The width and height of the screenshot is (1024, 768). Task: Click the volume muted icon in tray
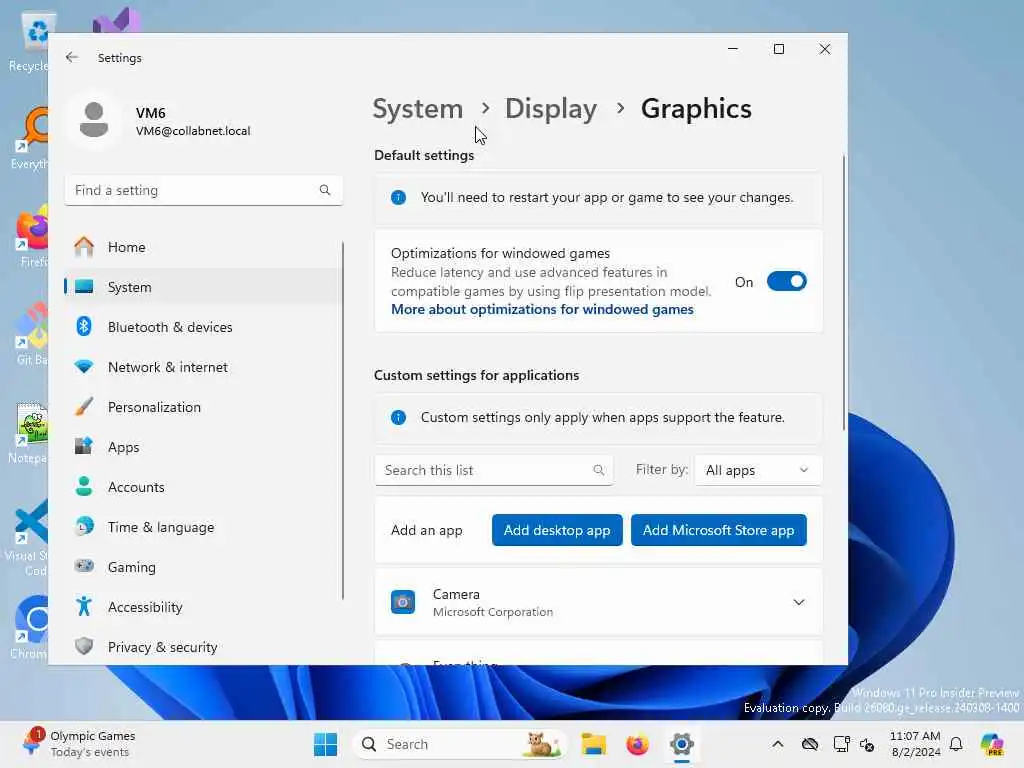[x=867, y=744]
